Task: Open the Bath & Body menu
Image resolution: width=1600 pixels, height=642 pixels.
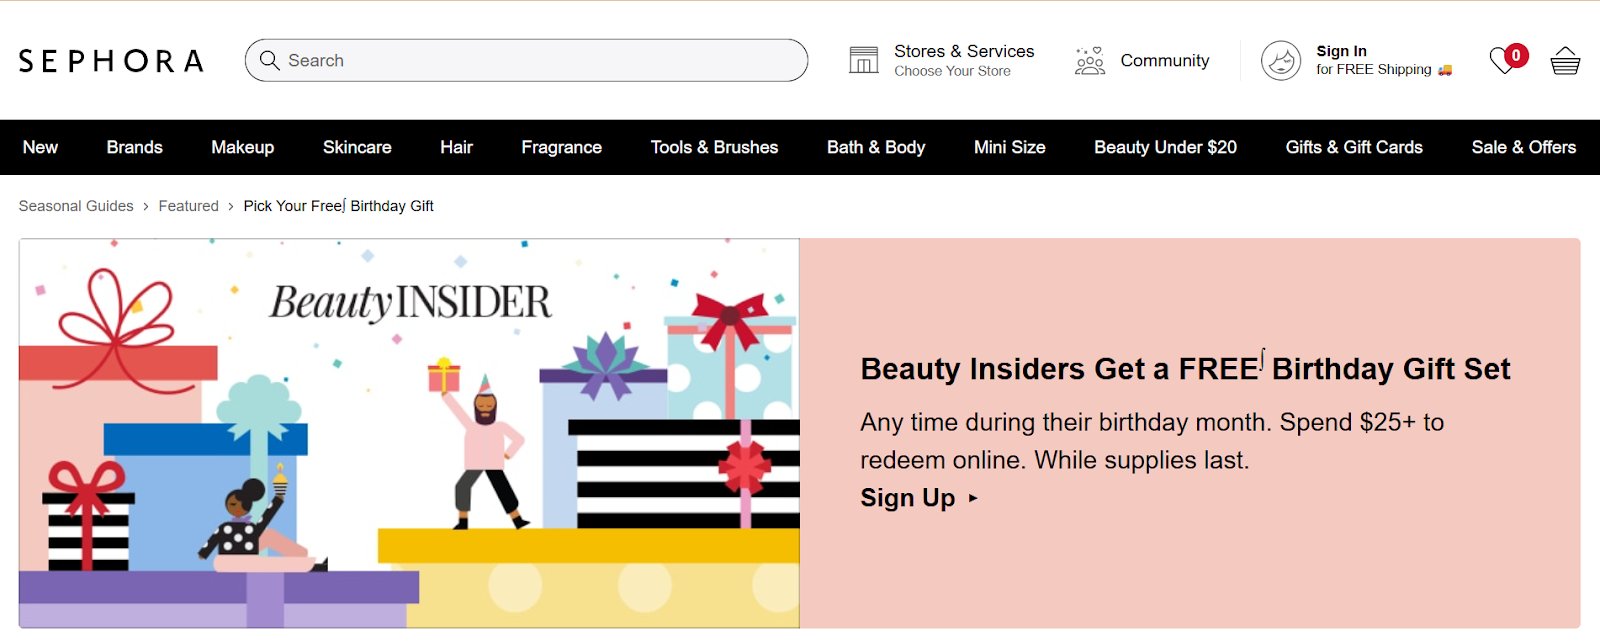Action: (876, 147)
